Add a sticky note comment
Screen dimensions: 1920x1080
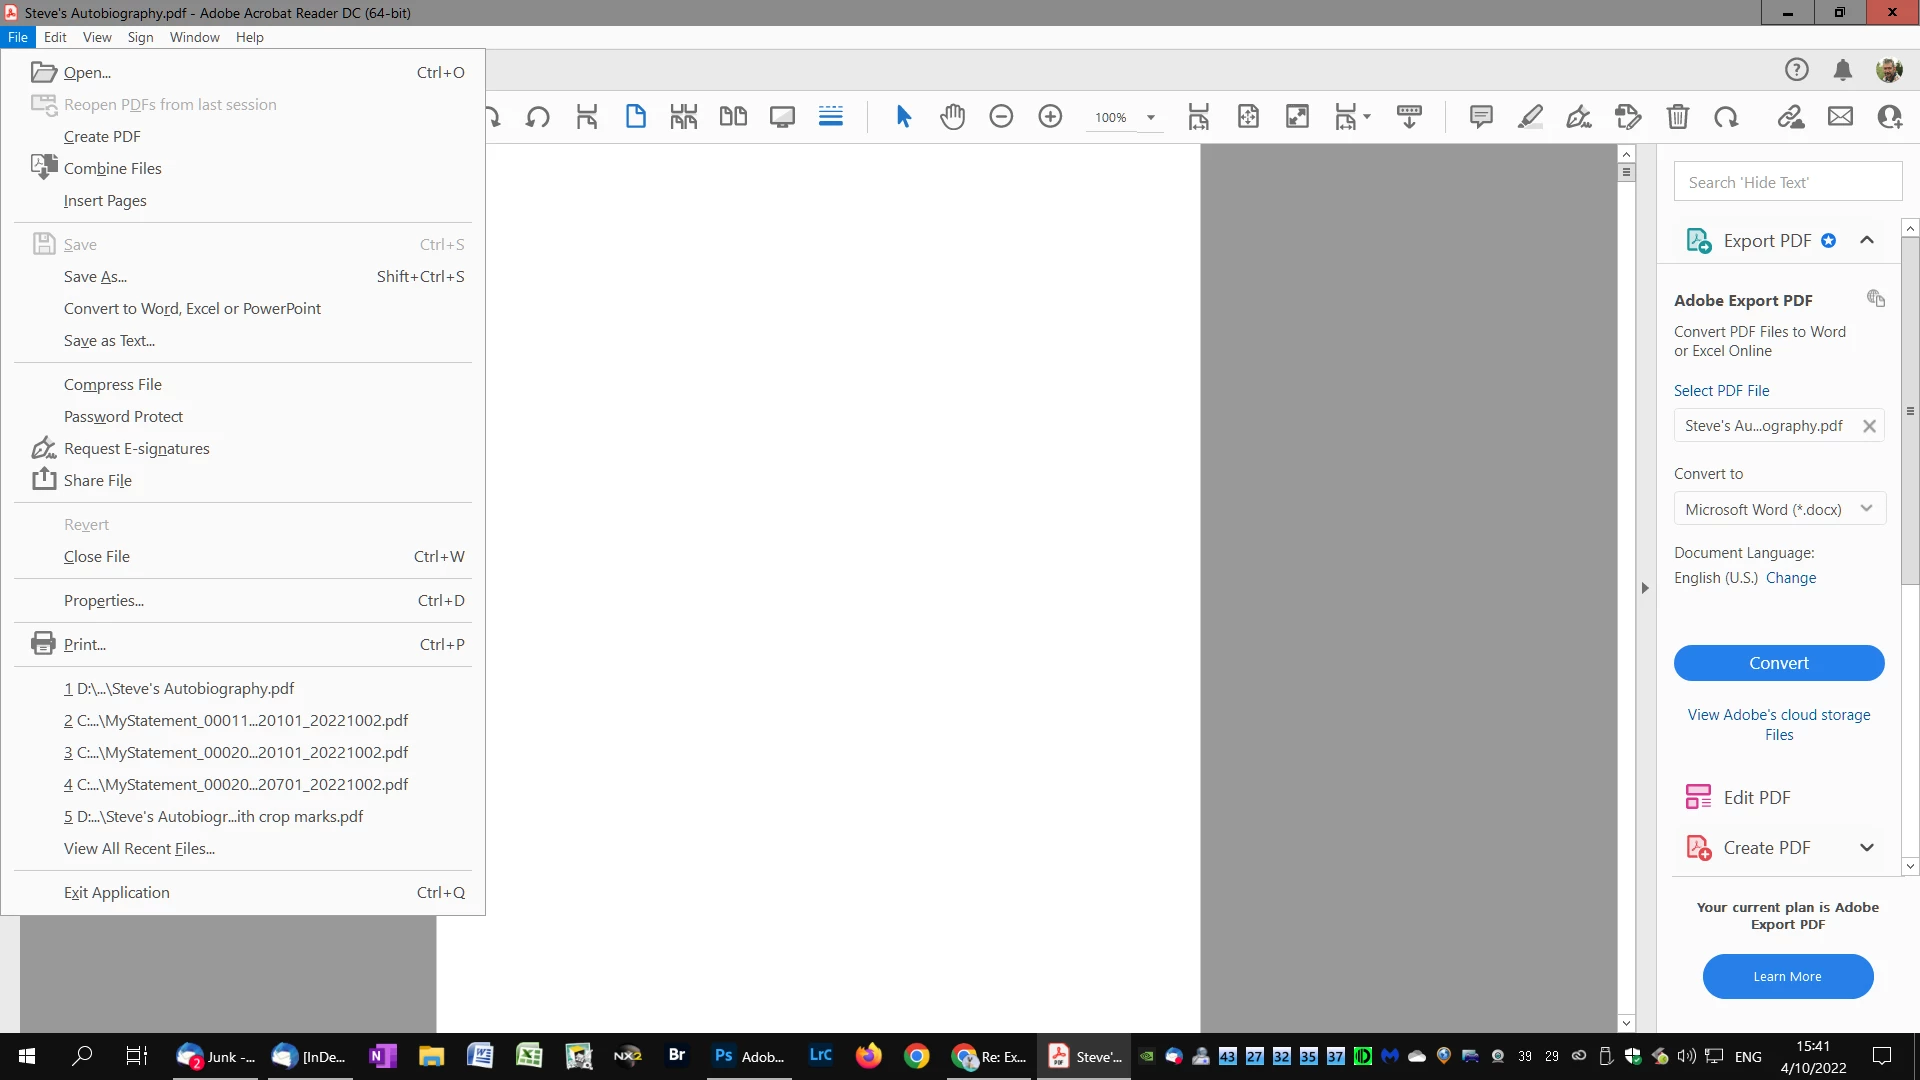(1481, 117)
